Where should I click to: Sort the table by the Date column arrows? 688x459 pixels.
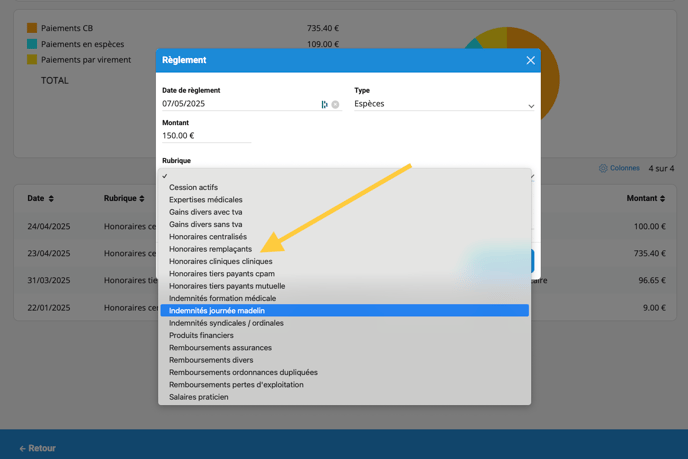click(51, 199)
